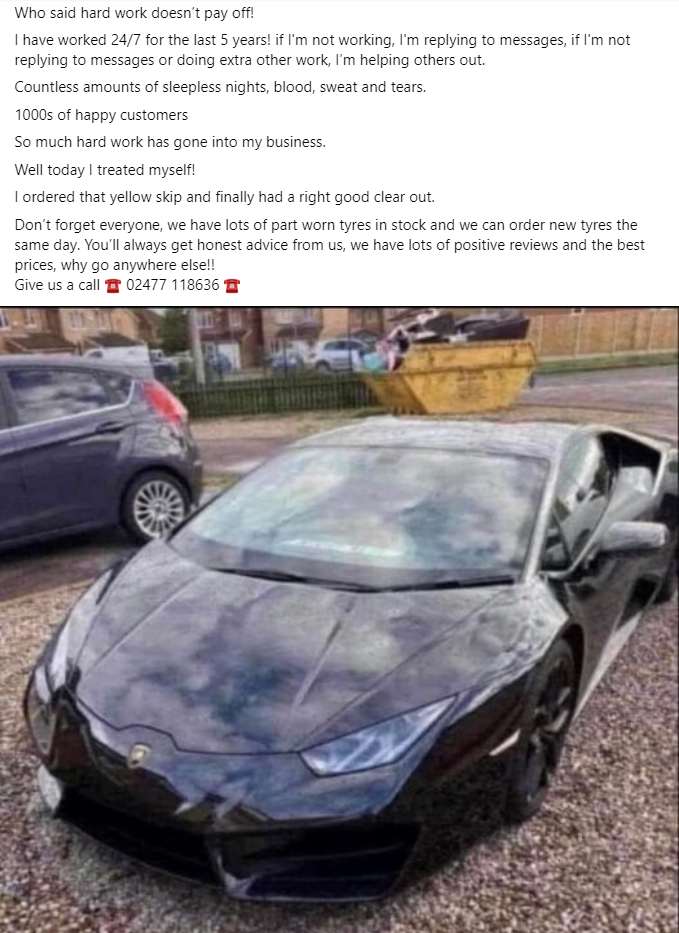Click 'So much hard work has gone into my business'

click(x=170, y=142)
